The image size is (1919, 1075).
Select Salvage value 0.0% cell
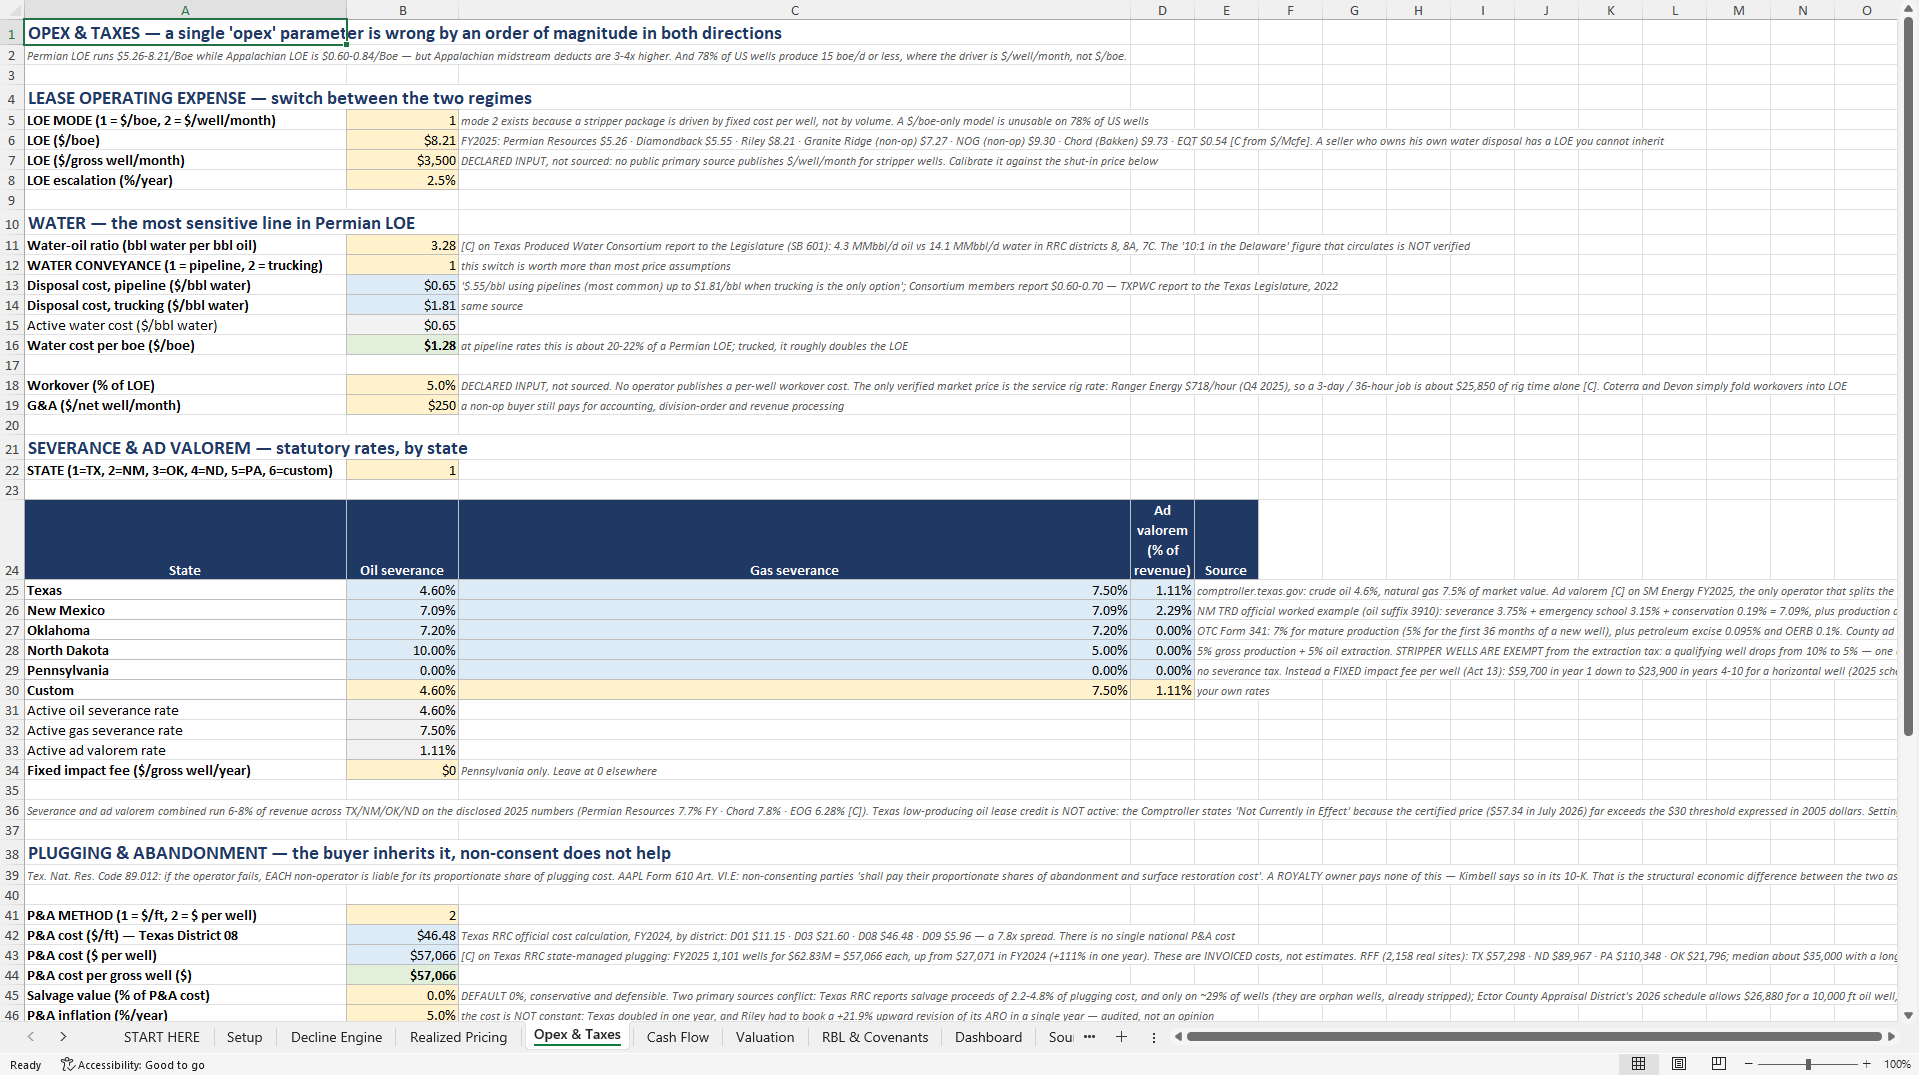[402, 995]
